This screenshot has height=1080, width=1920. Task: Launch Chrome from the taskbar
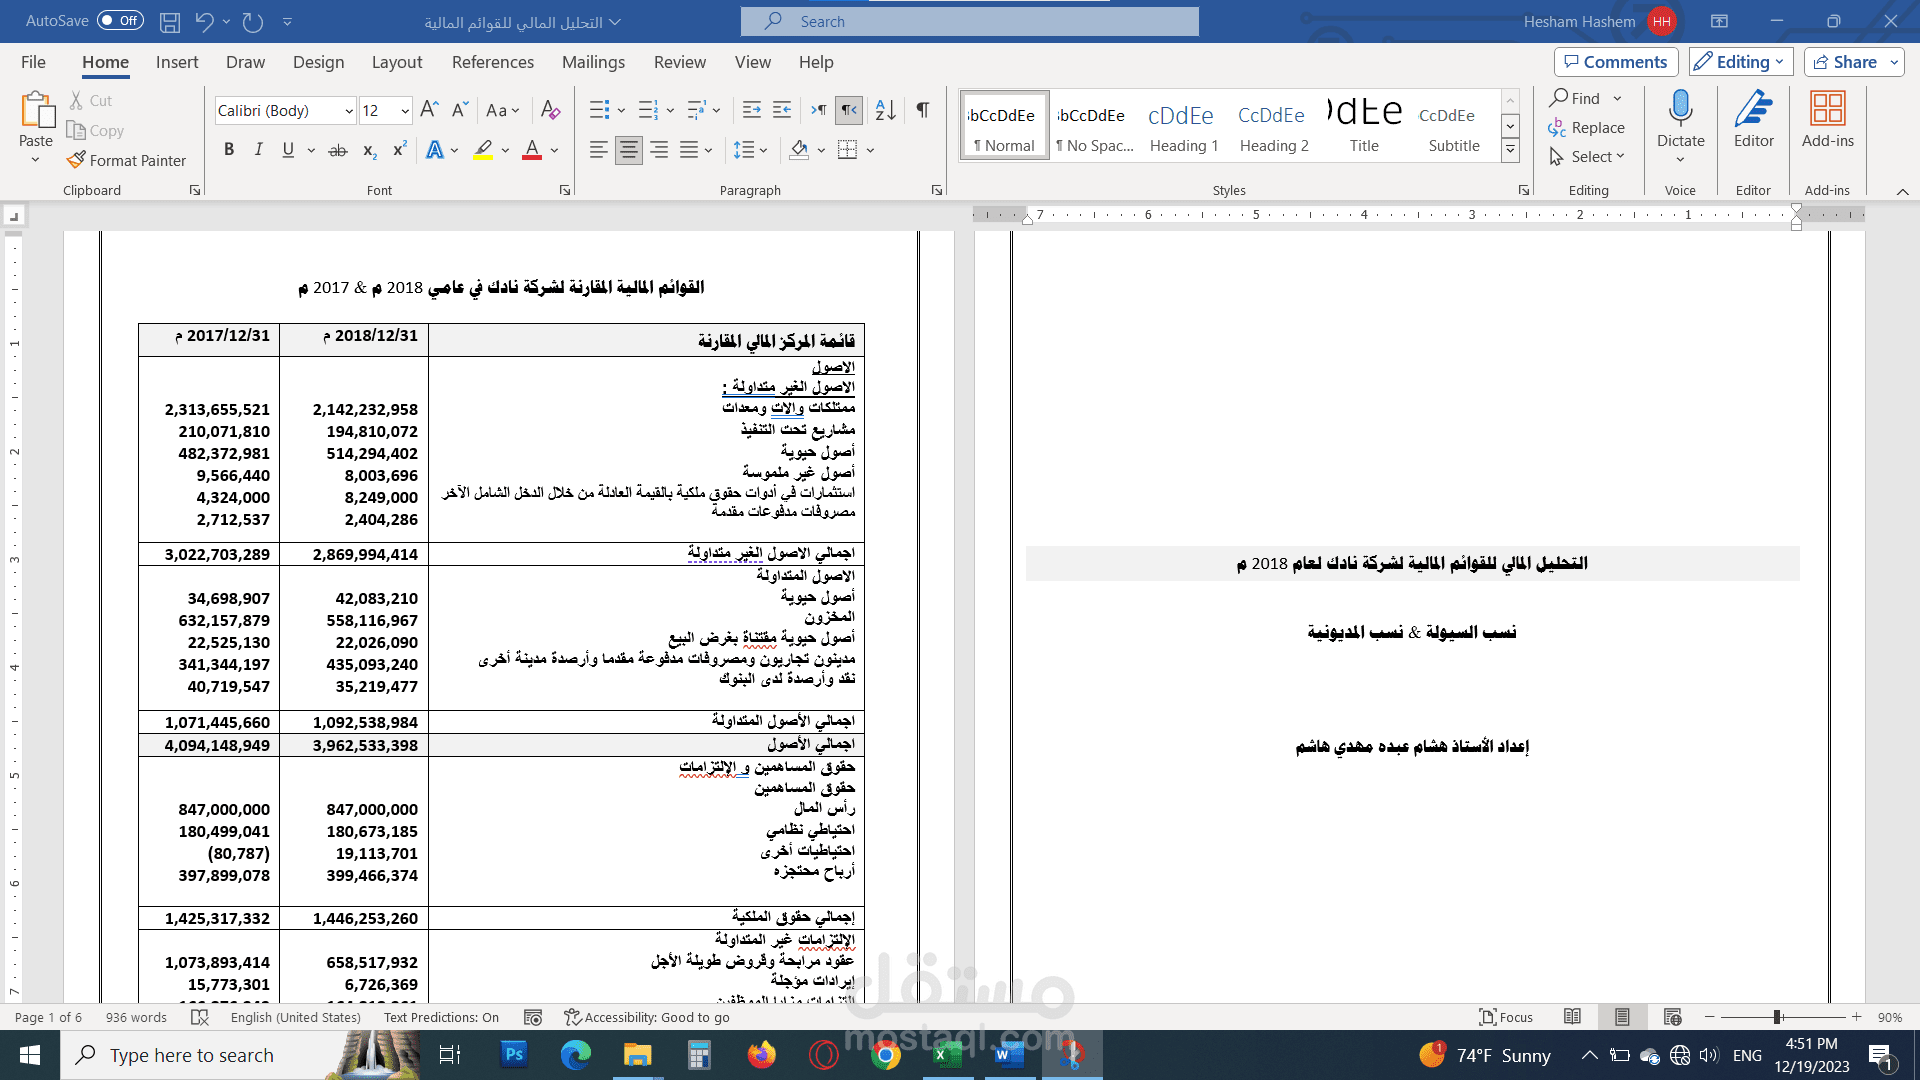tap(885, 1055)
